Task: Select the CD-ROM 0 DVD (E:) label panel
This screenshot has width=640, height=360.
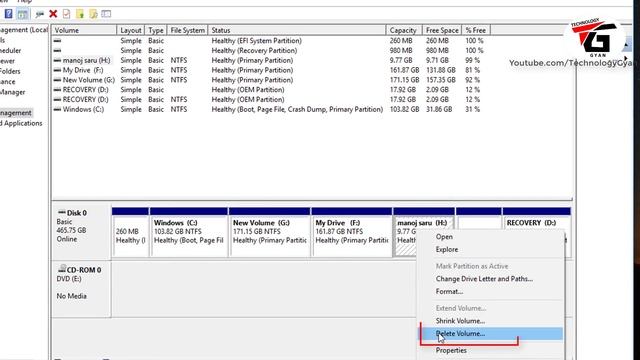Action: tap(81, 288)
